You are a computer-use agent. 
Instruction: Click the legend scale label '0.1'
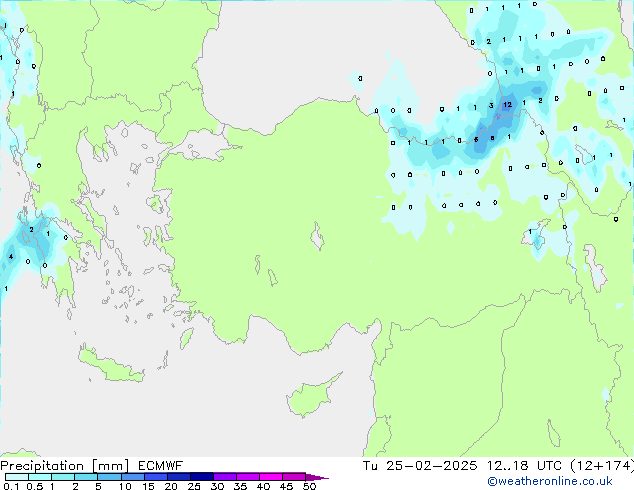click(11, 486)
